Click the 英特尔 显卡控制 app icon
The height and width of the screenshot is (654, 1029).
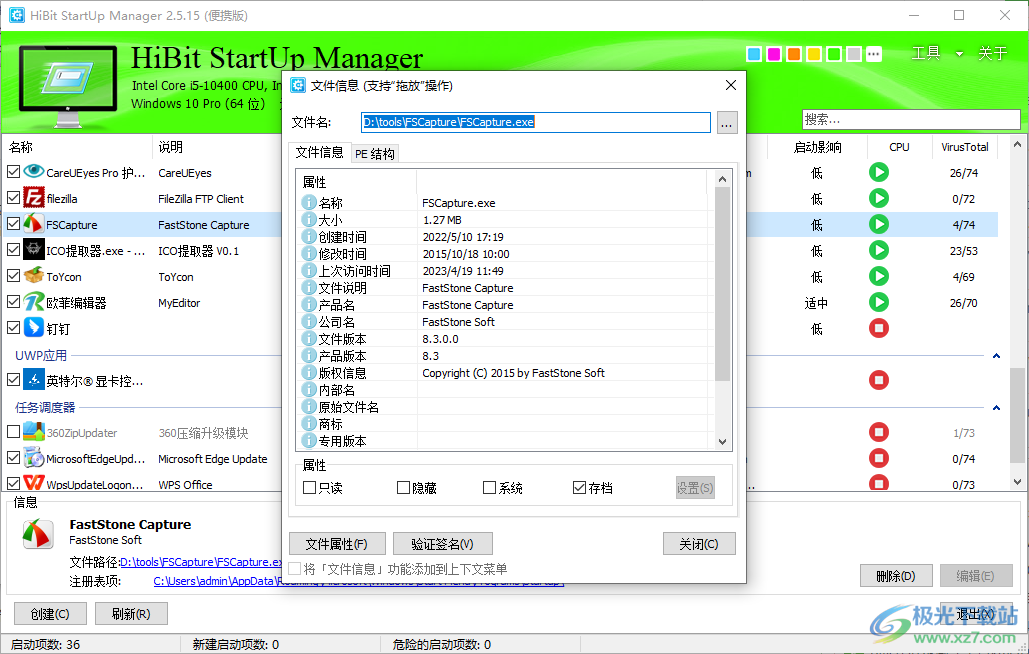[33, 379]
